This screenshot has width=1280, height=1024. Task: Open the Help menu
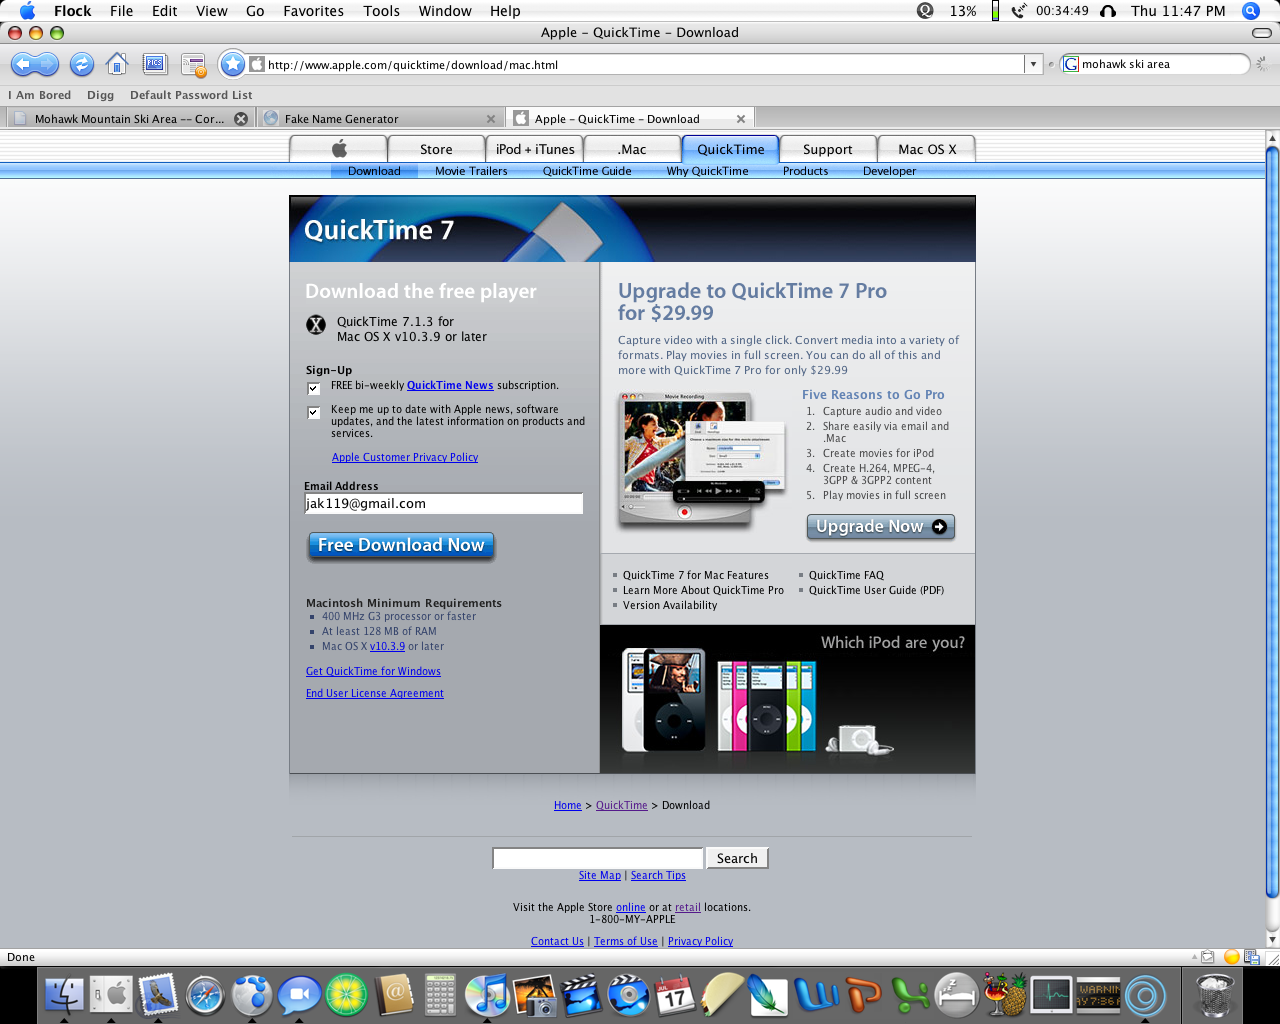[x=505, y=11]
